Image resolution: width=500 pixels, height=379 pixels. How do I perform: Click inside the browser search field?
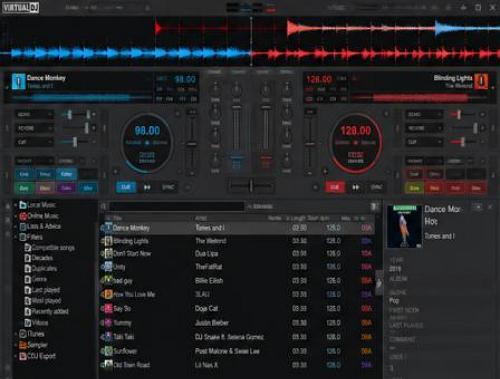177,206
